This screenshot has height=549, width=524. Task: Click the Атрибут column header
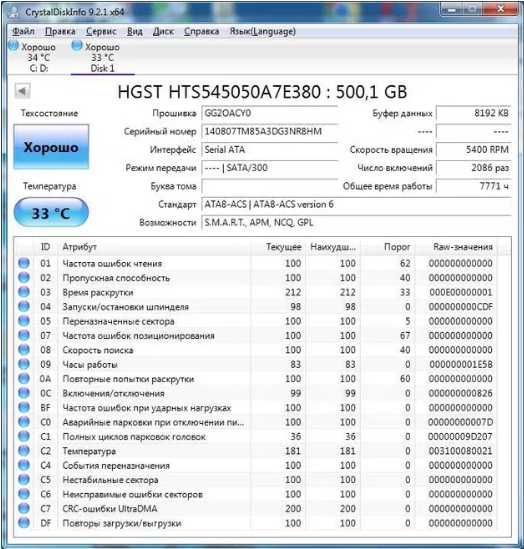[x=154, y=247]
